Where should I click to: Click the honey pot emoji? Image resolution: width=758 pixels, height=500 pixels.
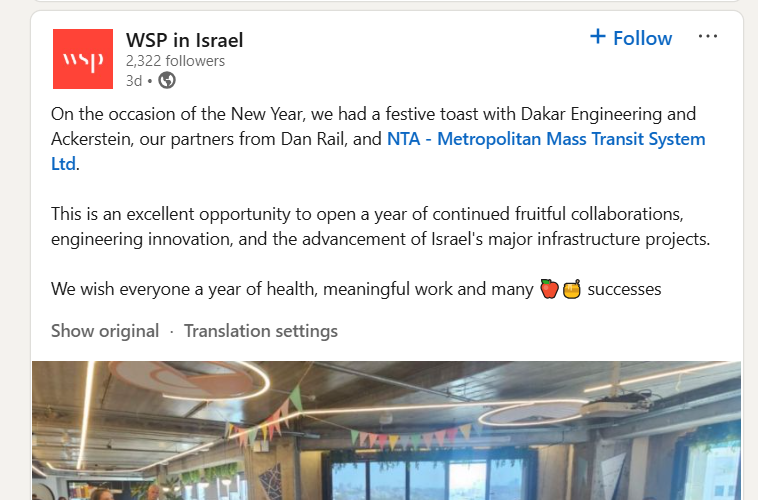[x=572, y=289]
